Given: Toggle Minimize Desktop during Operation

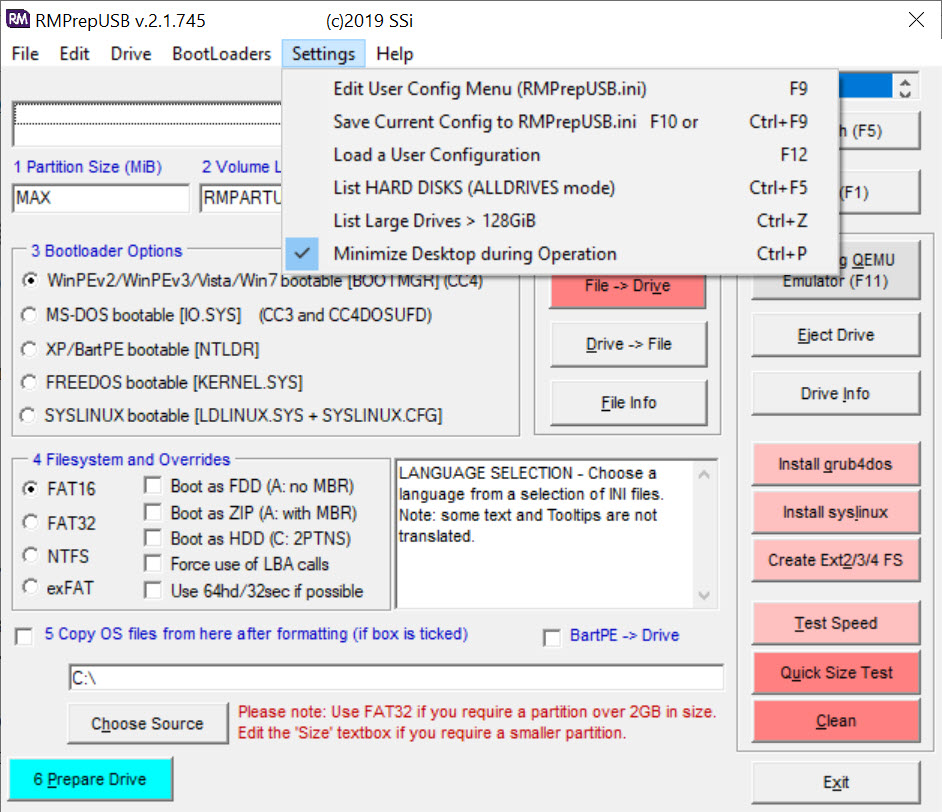Looking at the screenshot, I should (560, 254).
